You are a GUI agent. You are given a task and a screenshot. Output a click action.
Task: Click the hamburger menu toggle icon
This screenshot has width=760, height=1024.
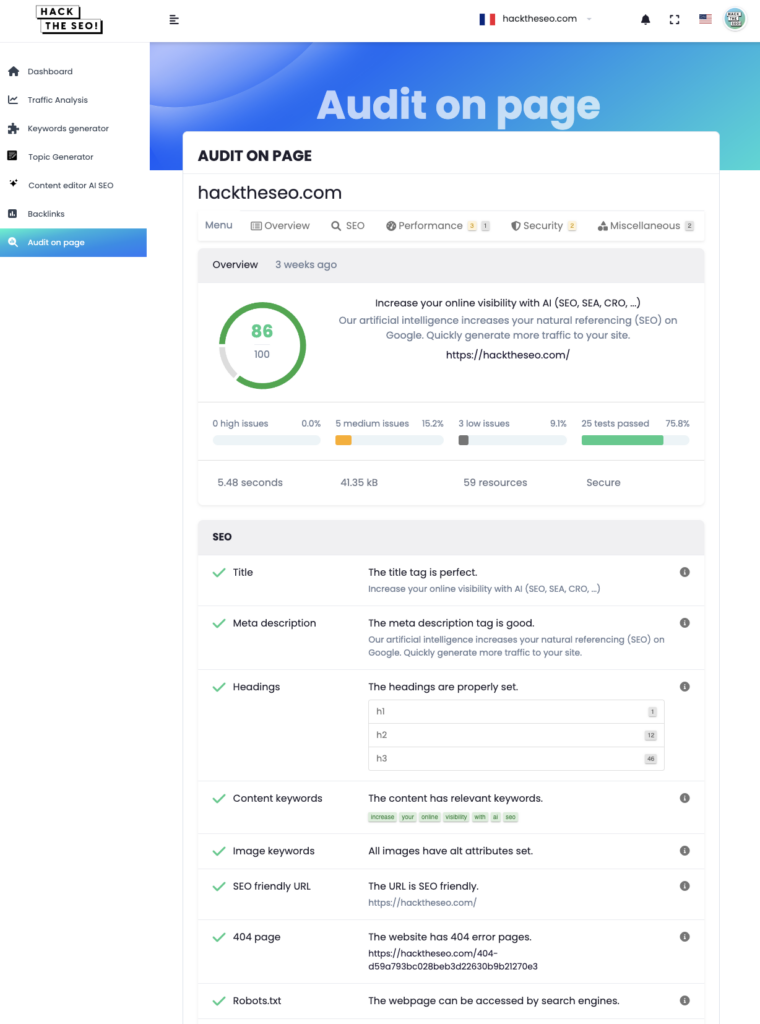click(174, 19)
